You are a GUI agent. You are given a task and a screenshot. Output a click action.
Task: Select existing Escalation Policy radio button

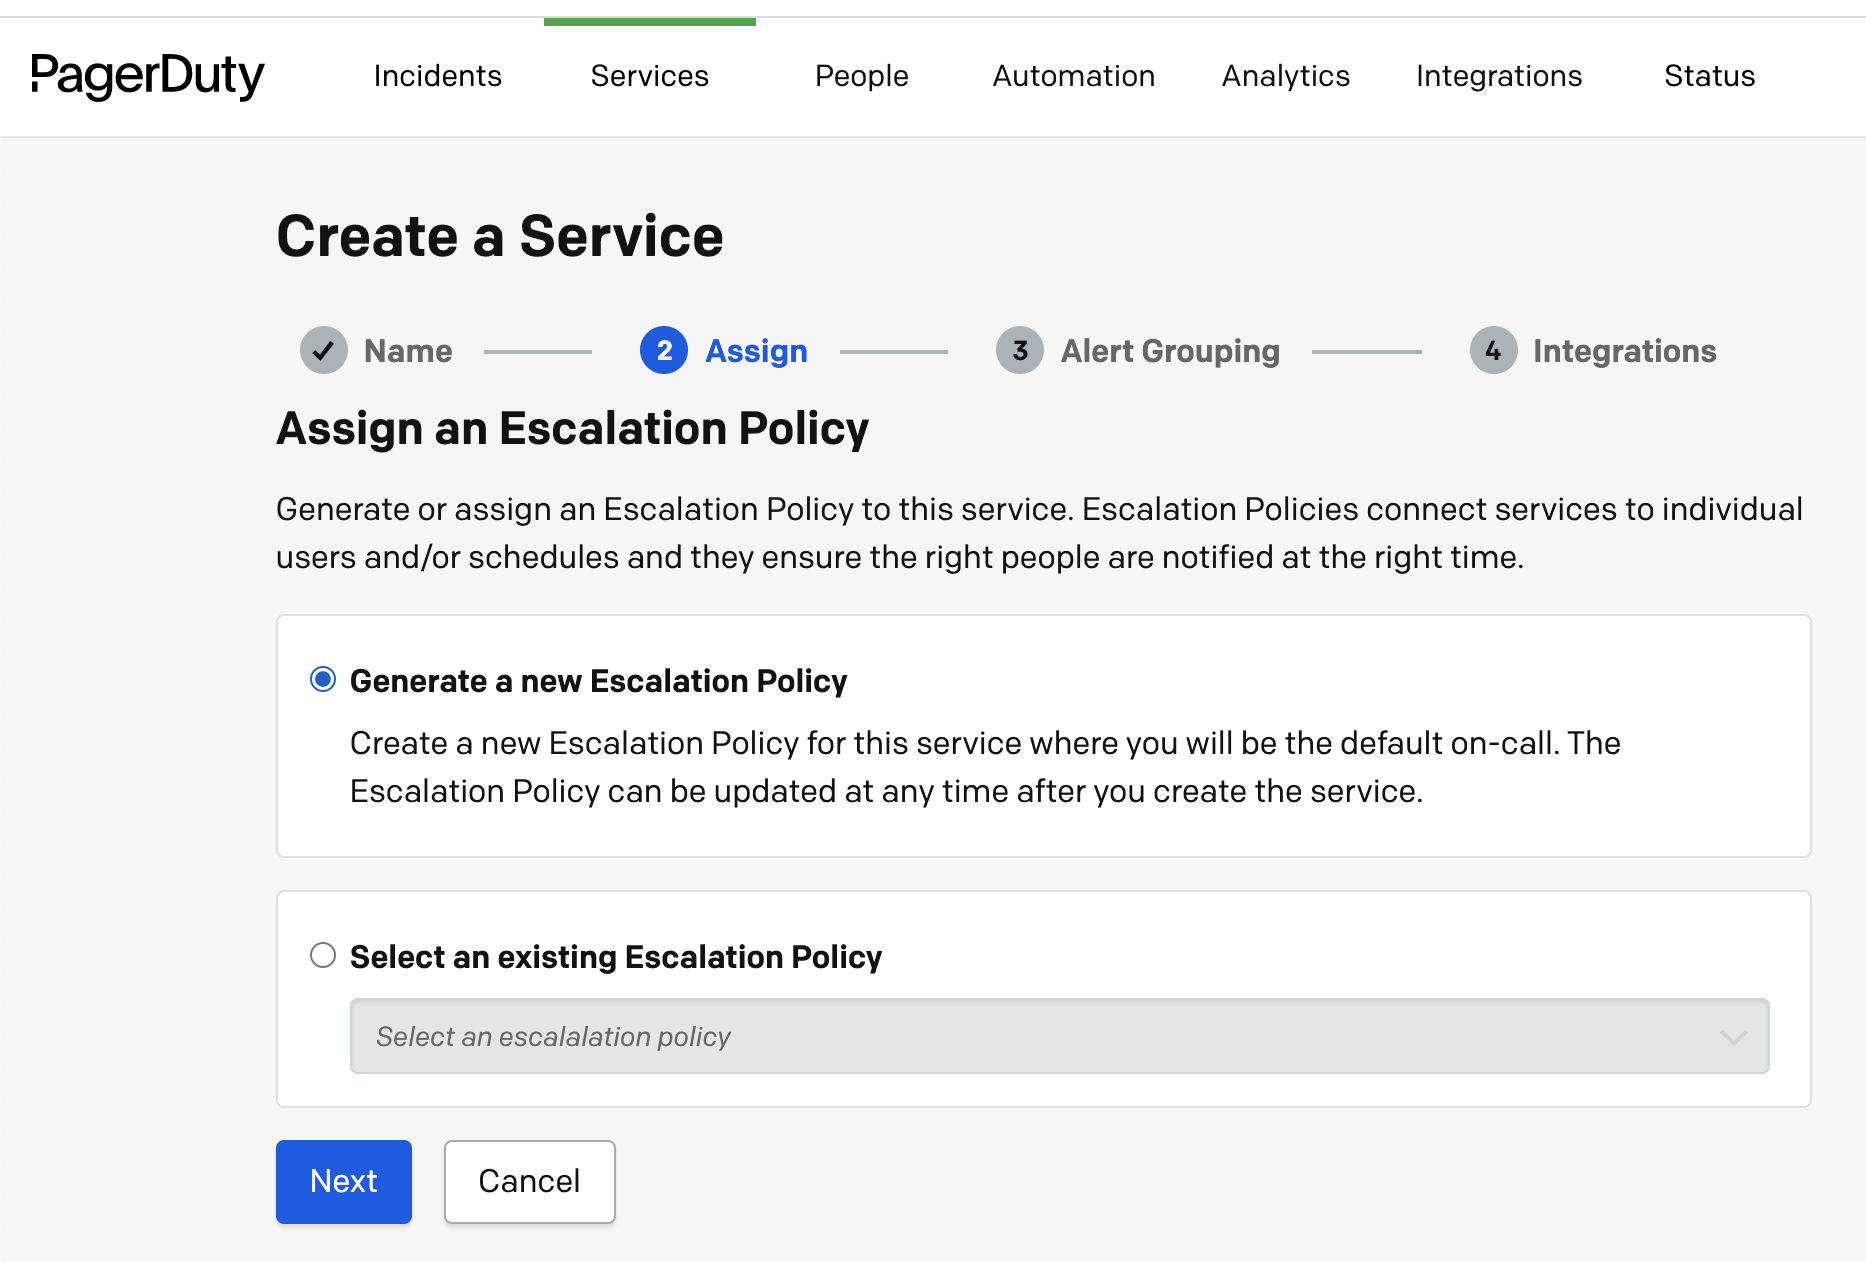tap(323, 956)
